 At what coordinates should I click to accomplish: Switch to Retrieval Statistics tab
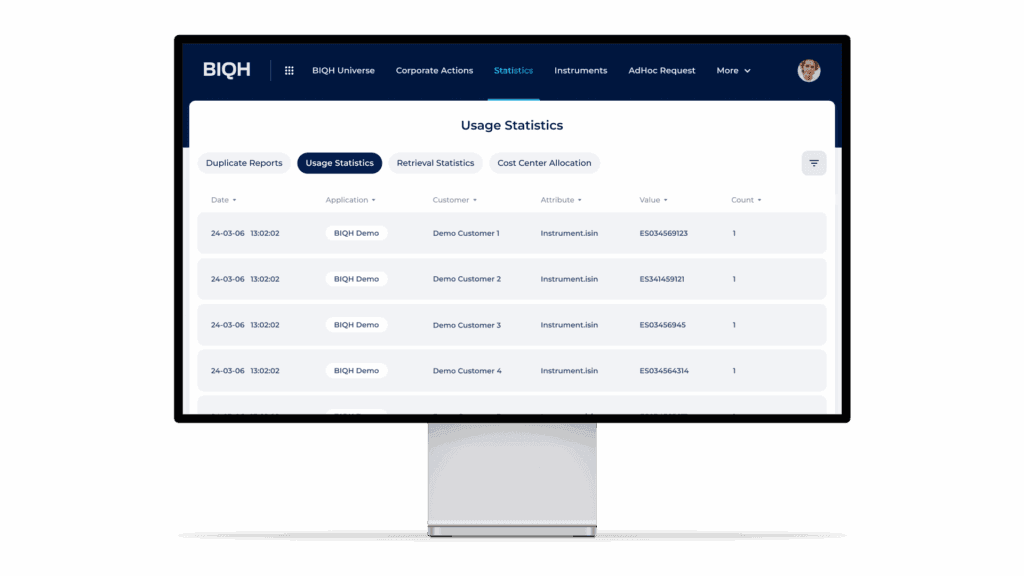435,163
